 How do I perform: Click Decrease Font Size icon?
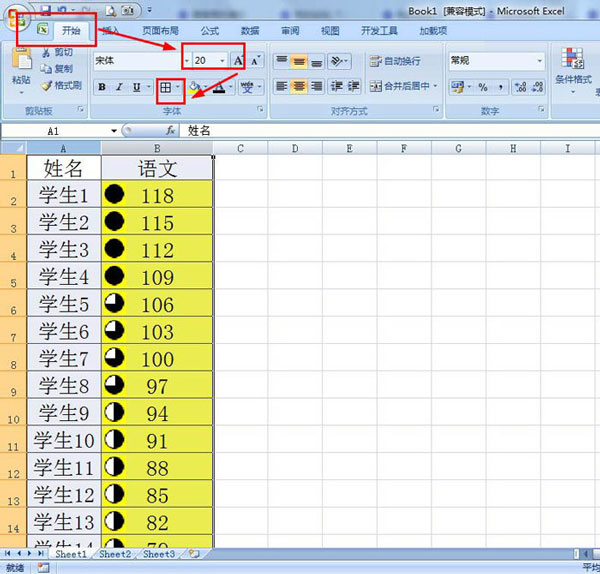(256, 61)
